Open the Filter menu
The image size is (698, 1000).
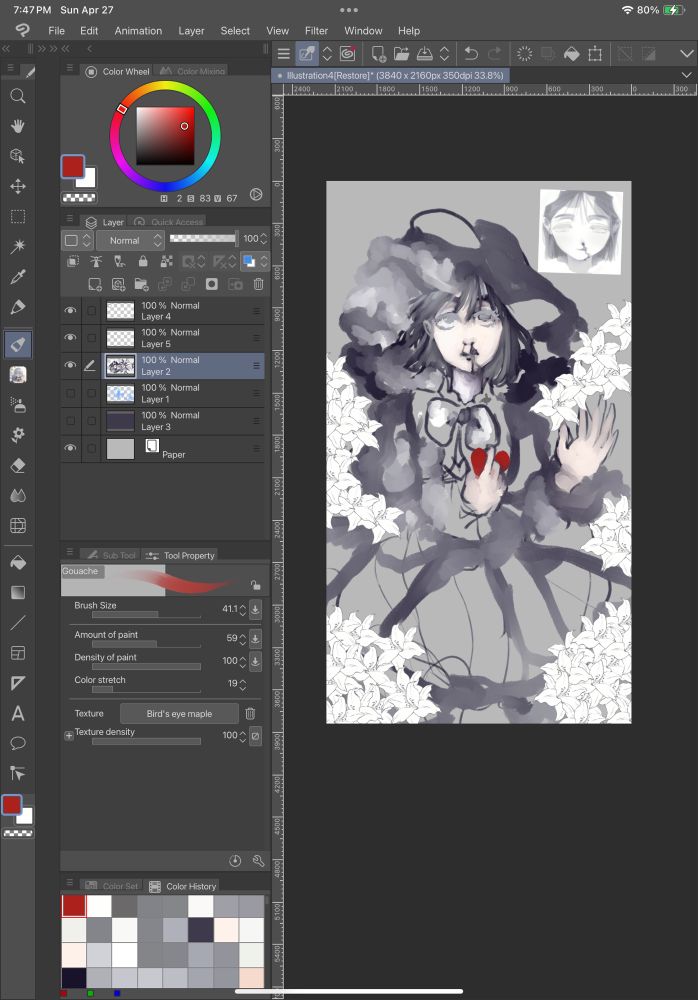[316, 31]
